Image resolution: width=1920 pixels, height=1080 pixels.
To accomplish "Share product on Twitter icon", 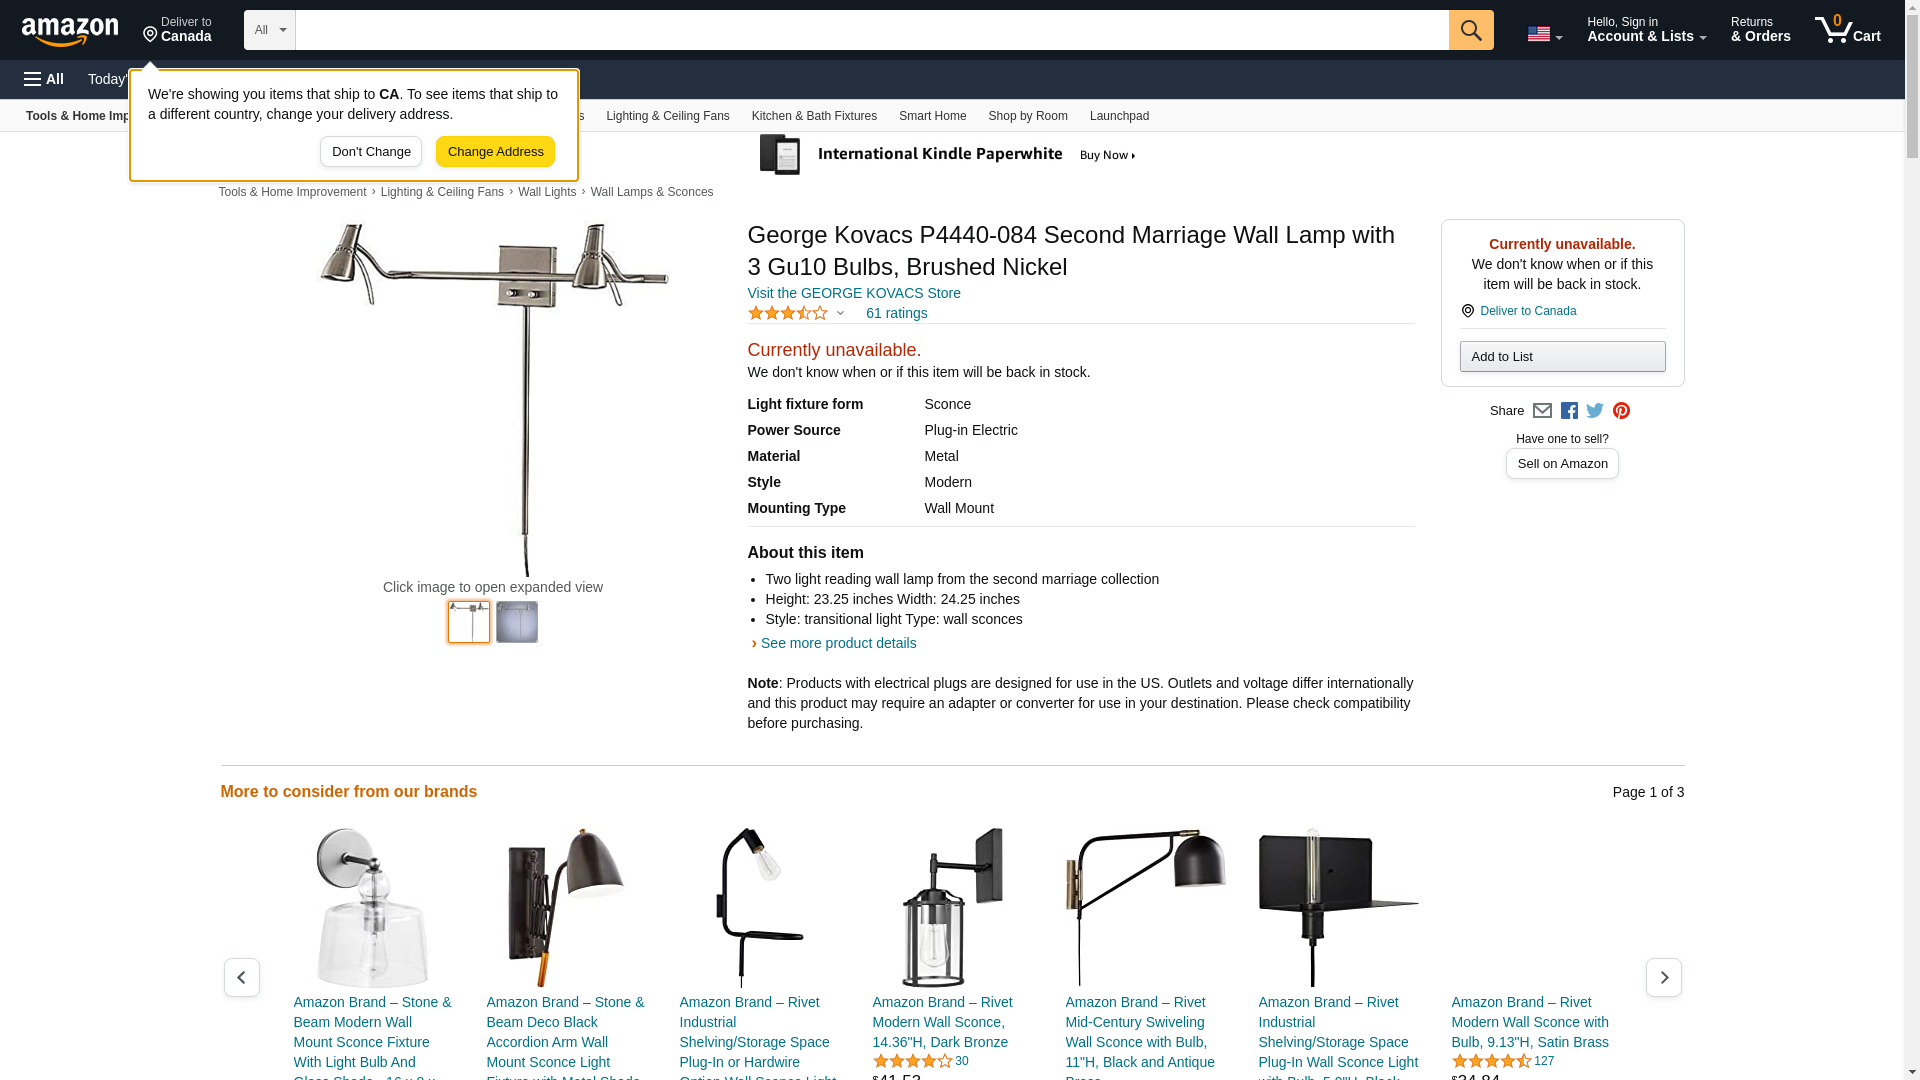I will coord(1595,411).
